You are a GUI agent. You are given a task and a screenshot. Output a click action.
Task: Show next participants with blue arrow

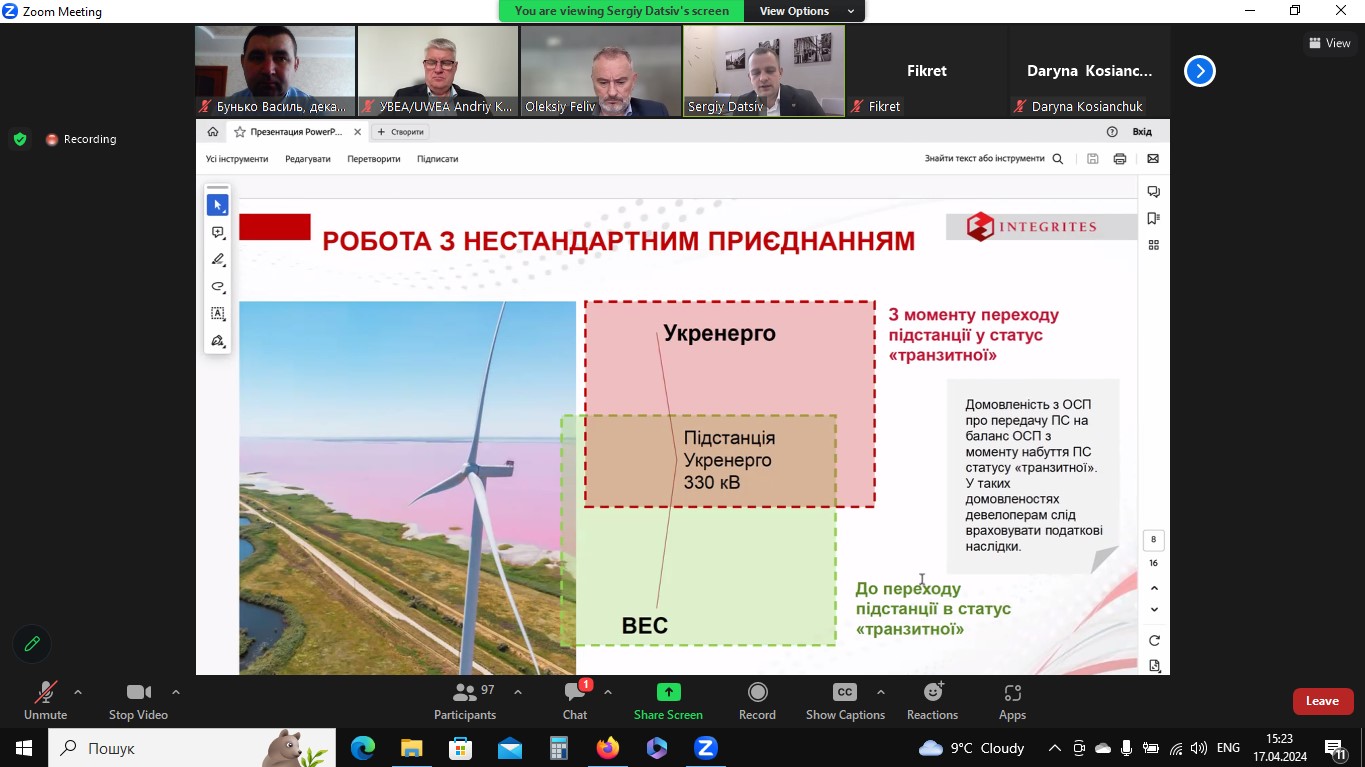coord(1200,71)
